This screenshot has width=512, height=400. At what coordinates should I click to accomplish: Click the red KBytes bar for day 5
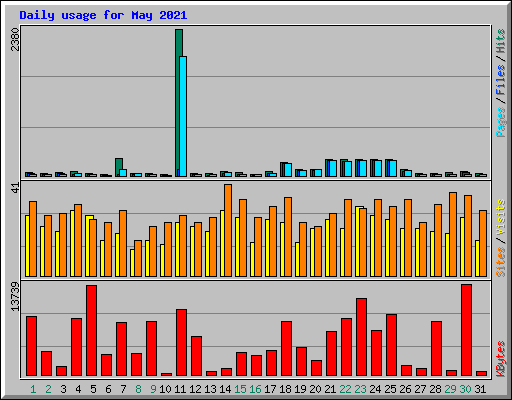pyautogui.click(x=92, y=330)
